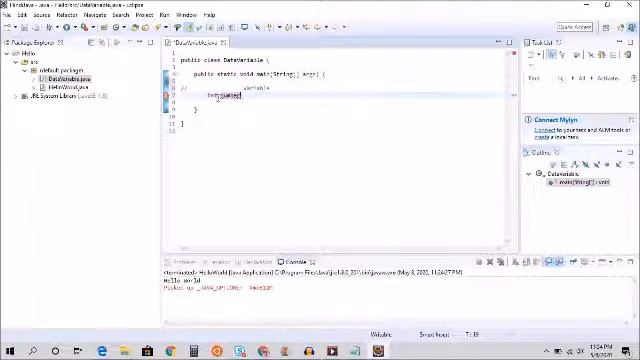Click the Open Type toolbar icon

pyautogui.click(x=135, y=27)
